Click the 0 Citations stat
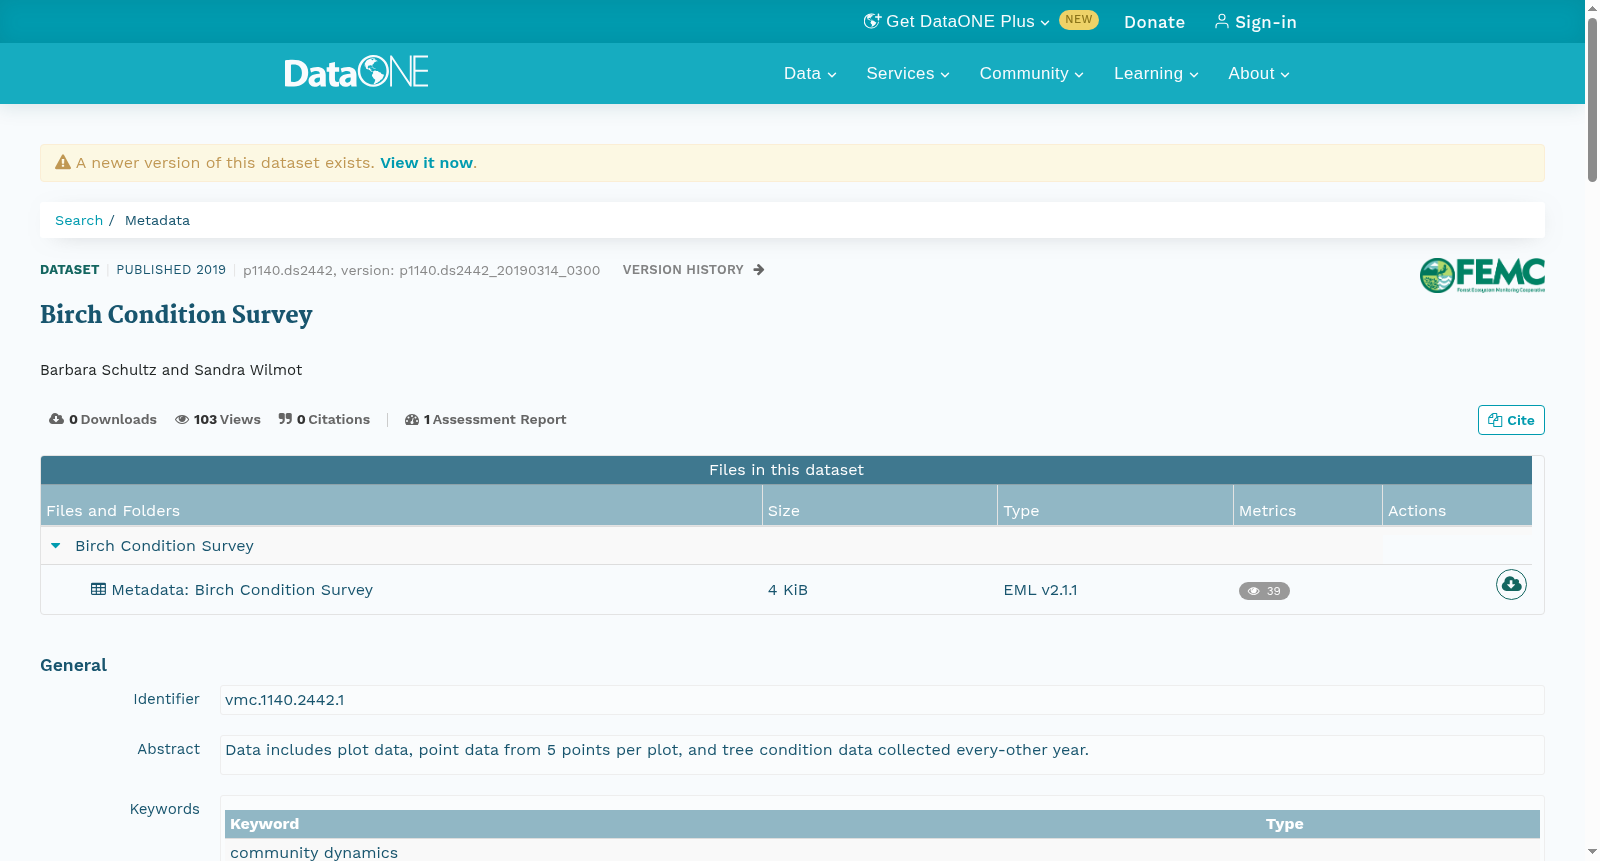Viewport: 1600px width, 861px height. [x=324, y=420]
